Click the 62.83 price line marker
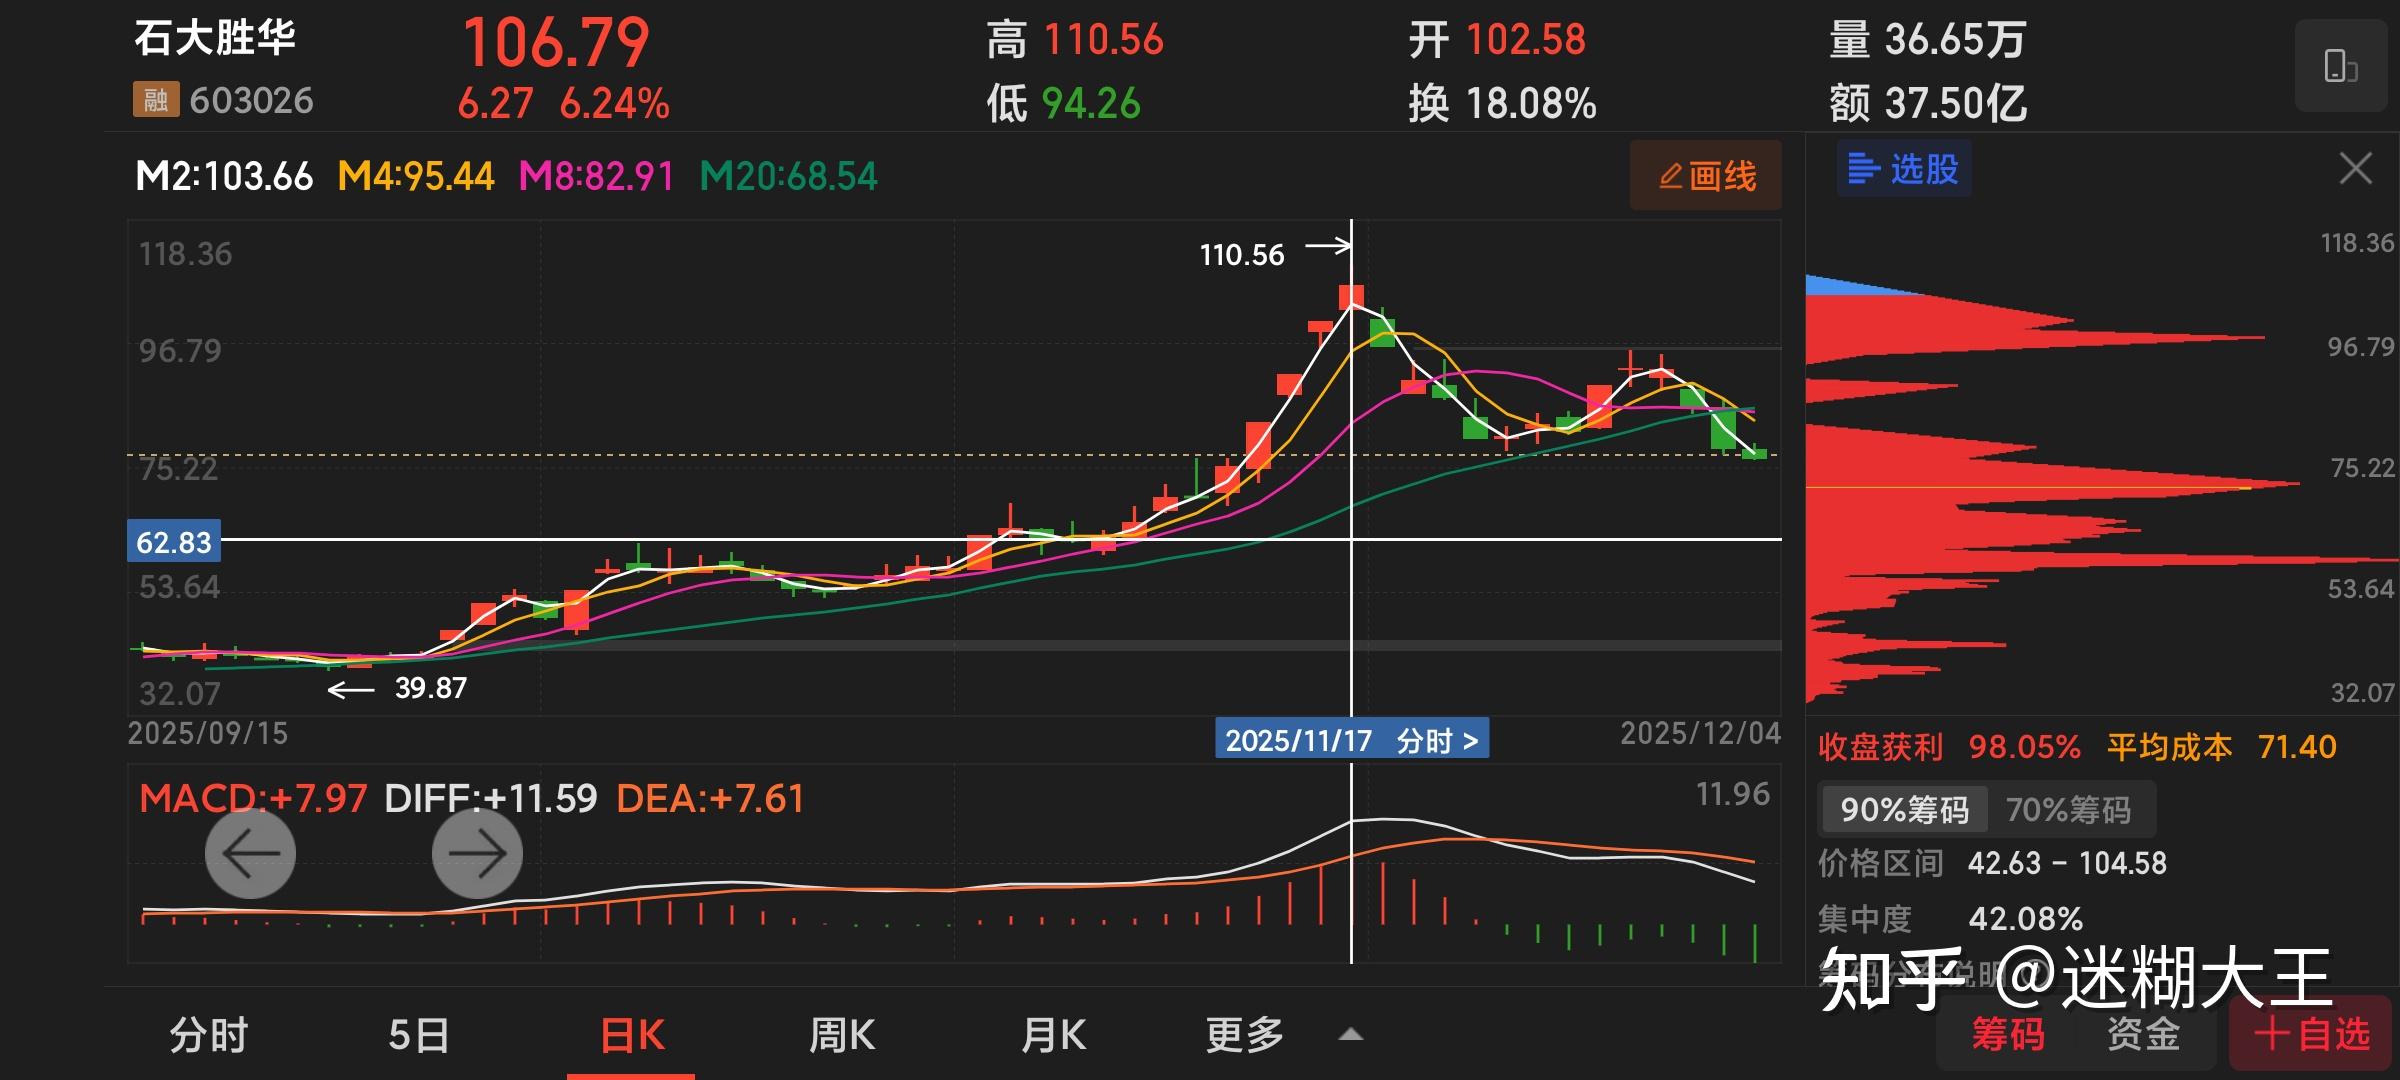2400x1080 pixels. [x=174, y=542]
